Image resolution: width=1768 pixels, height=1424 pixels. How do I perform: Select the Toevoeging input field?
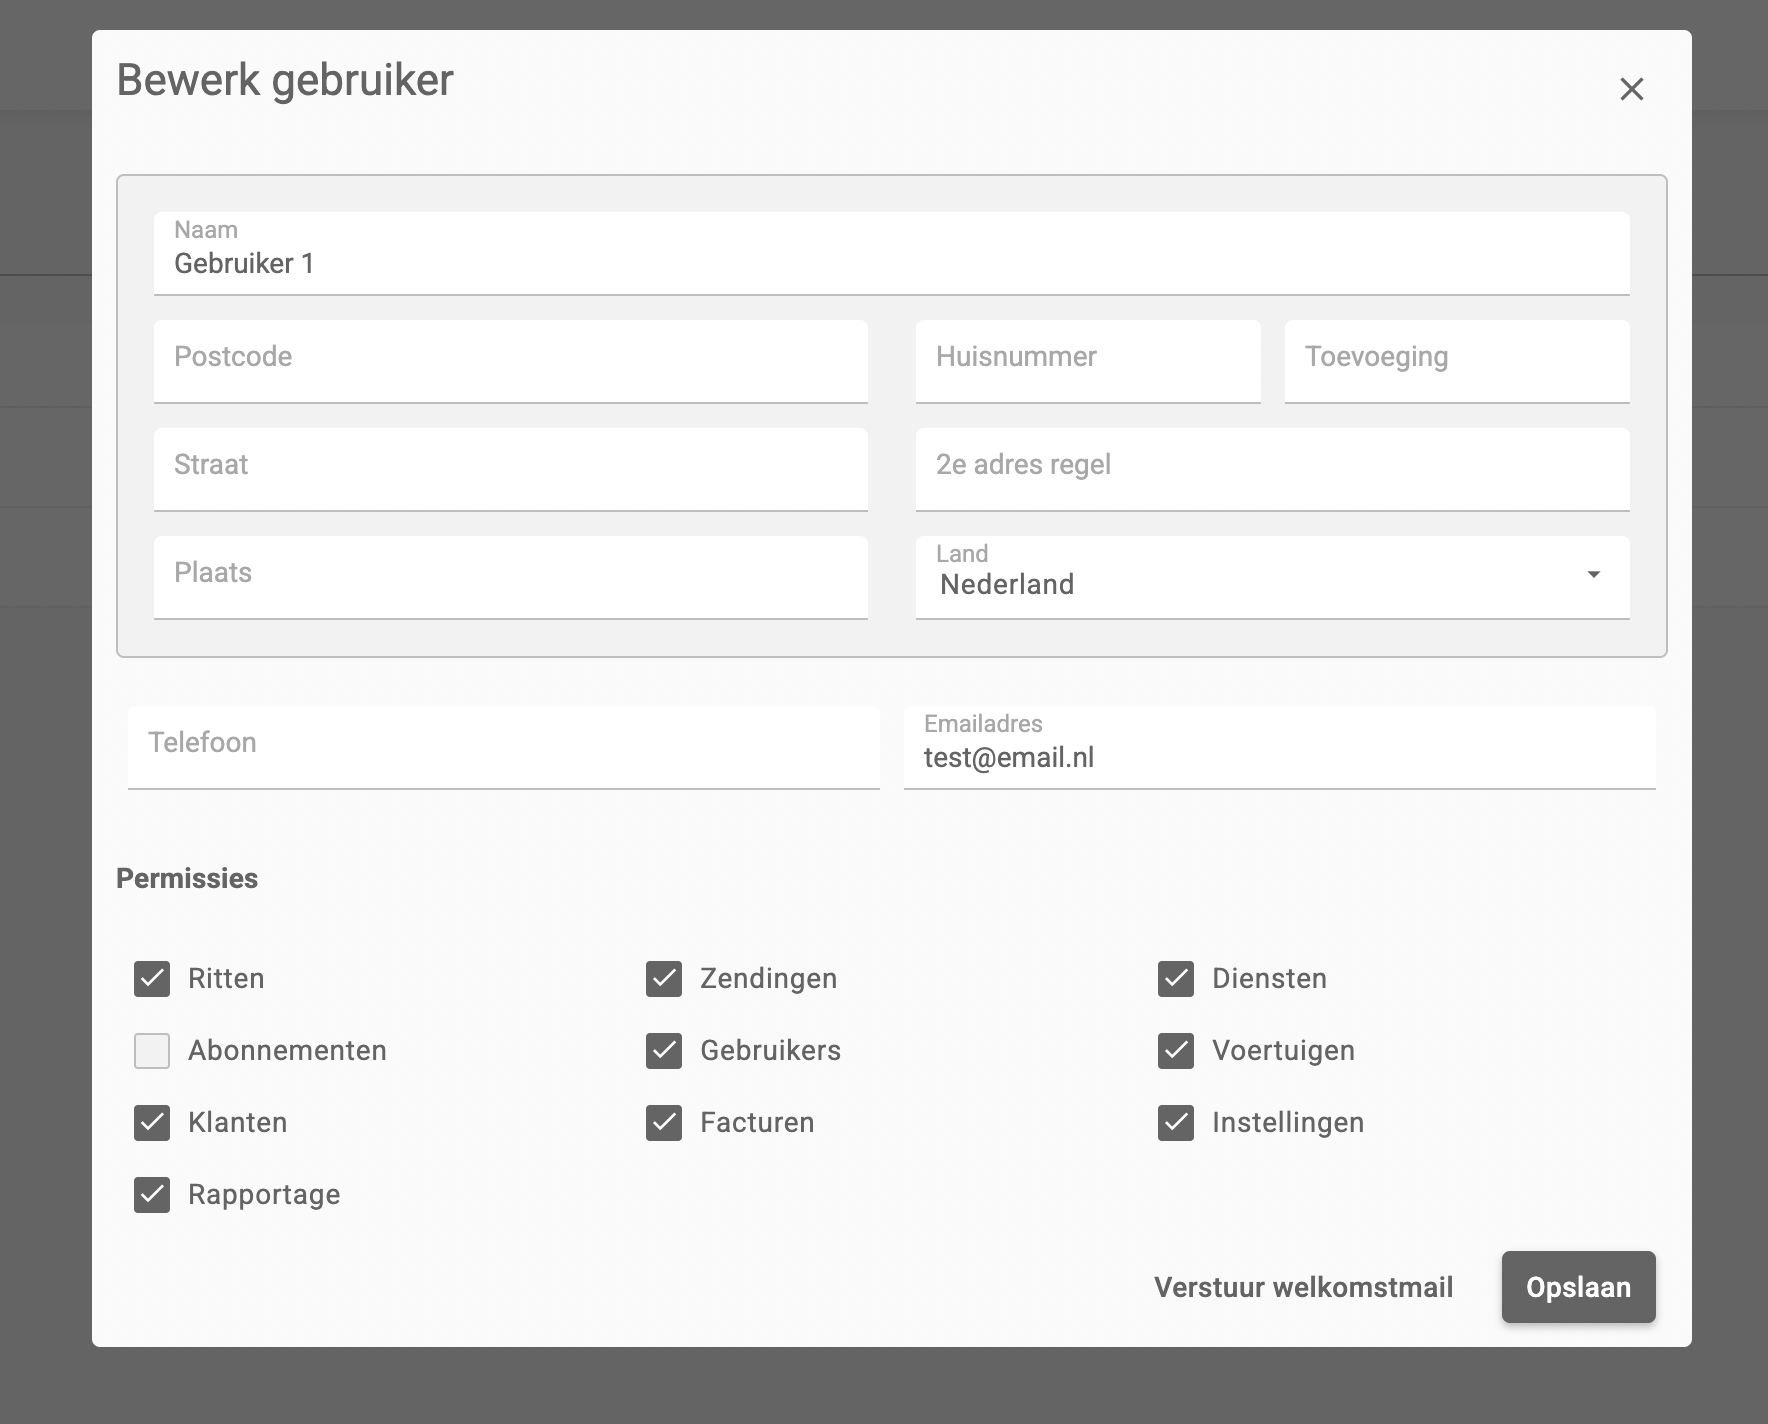tap(1457, 361)
